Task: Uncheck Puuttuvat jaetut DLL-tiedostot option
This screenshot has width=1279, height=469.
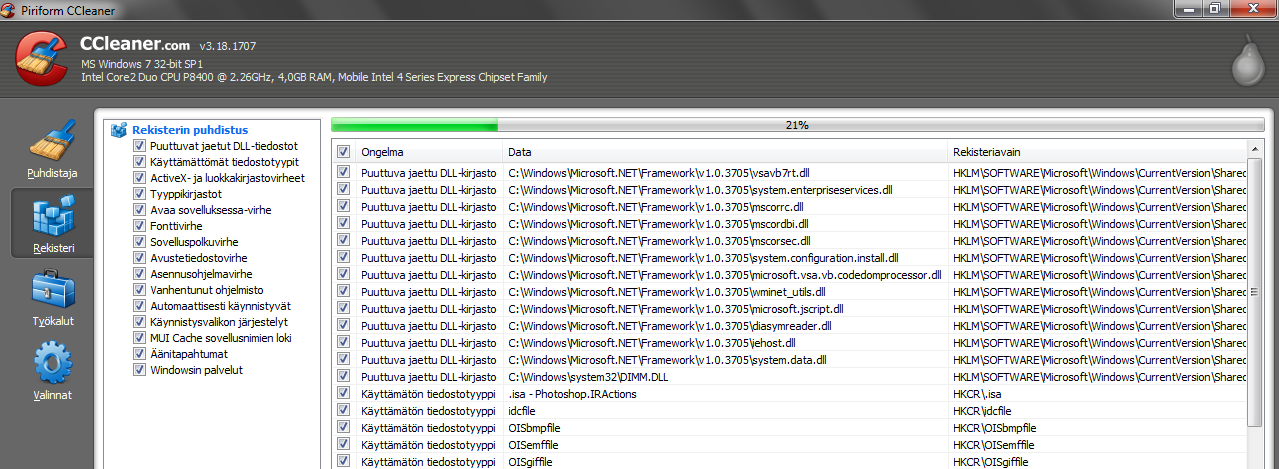Action: click(139, 146)
